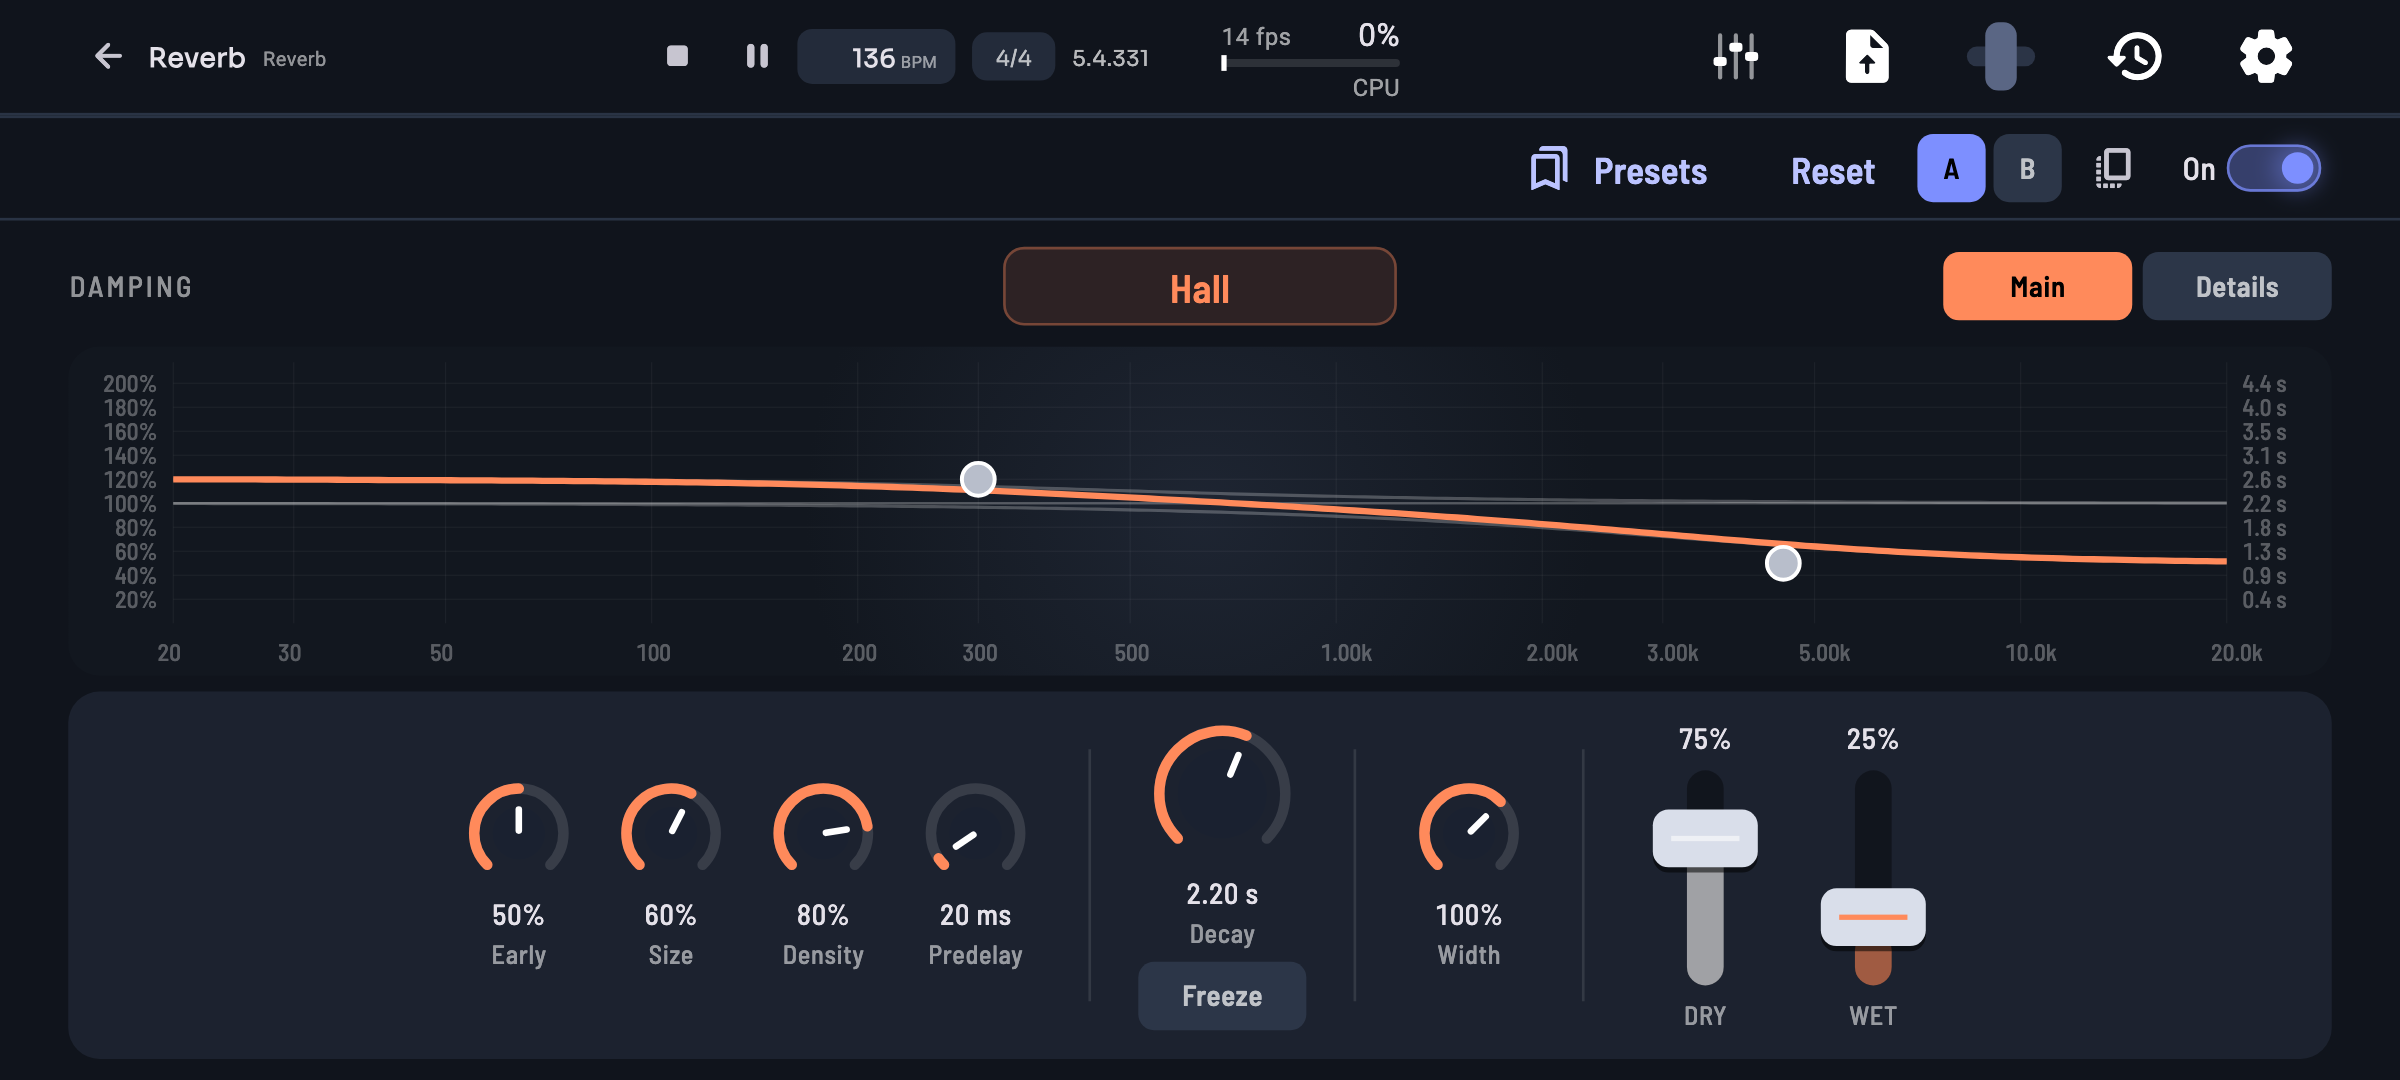
Task: Click the Presets bookmark icon
Action: point(1549,169)
